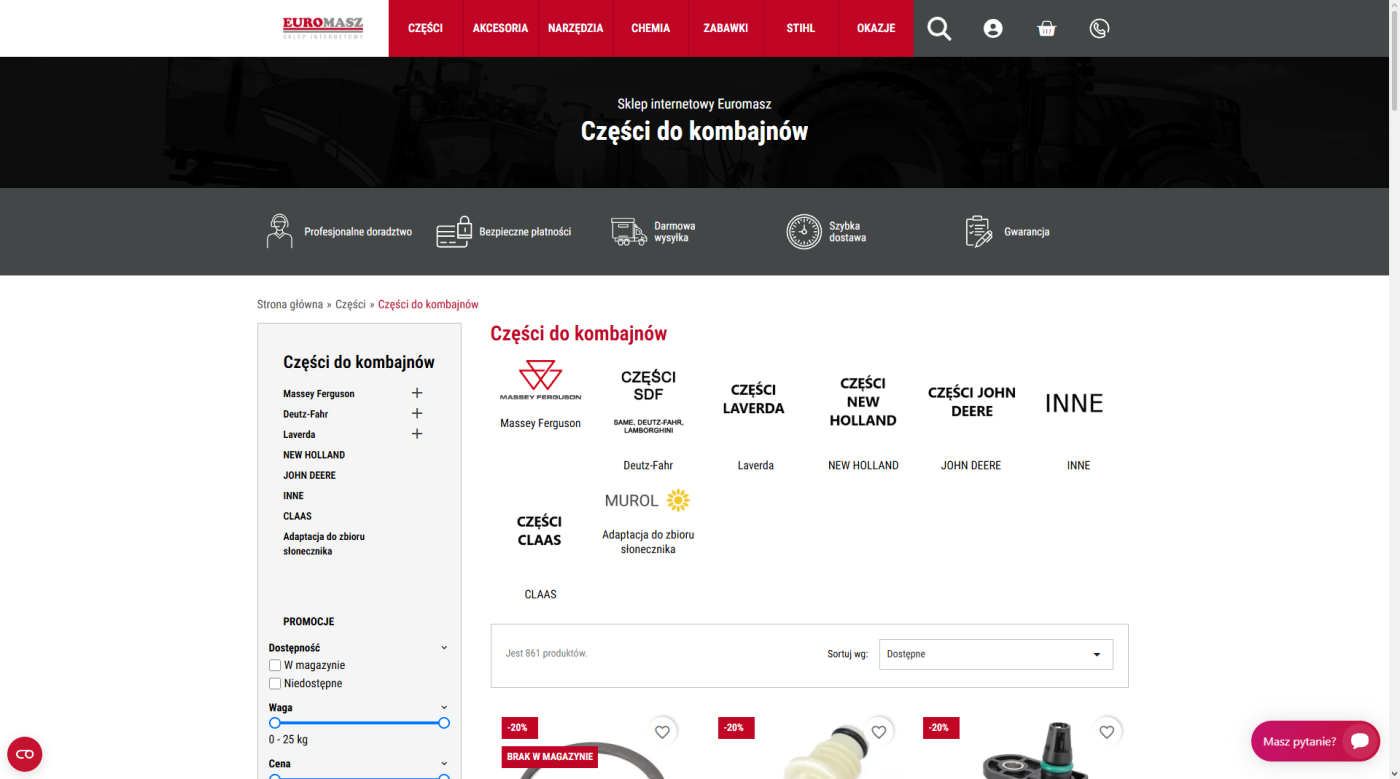Image resolution: width=1400 pixels, height=779 pixels.
Task: Collapse the Cena filter chevron
Action: click(444, 764)
